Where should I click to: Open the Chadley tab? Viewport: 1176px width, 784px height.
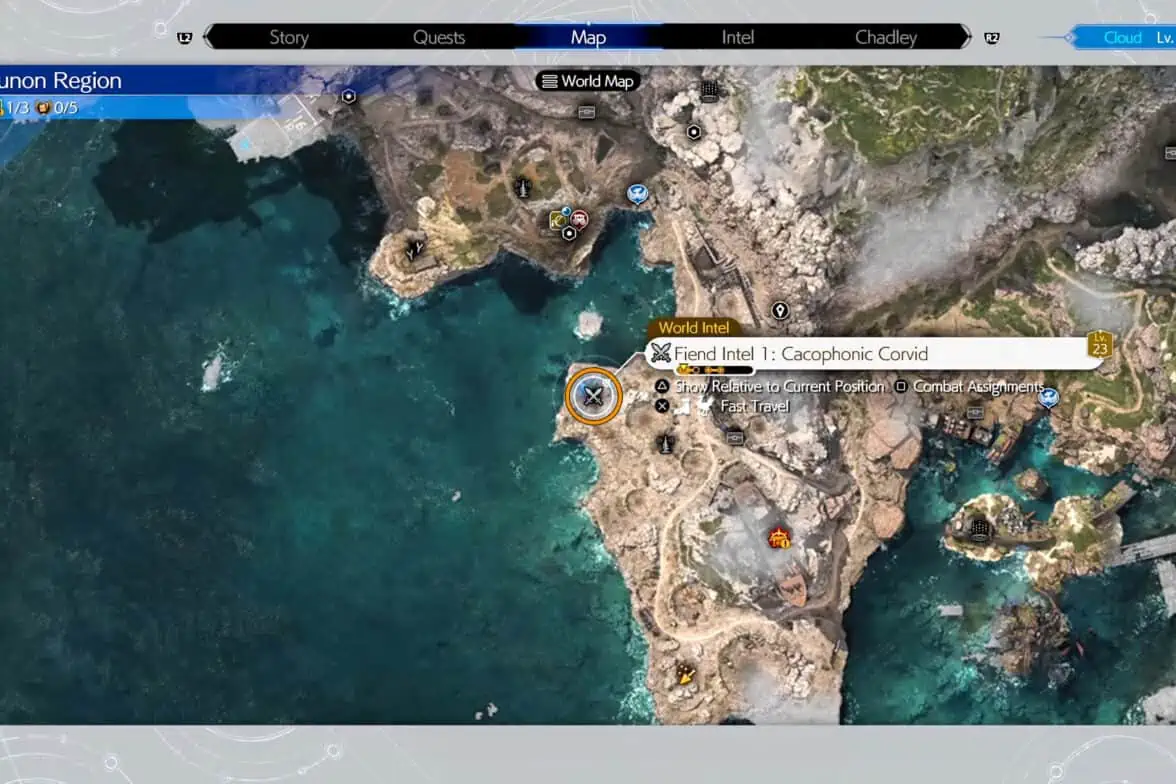[886, 38]
